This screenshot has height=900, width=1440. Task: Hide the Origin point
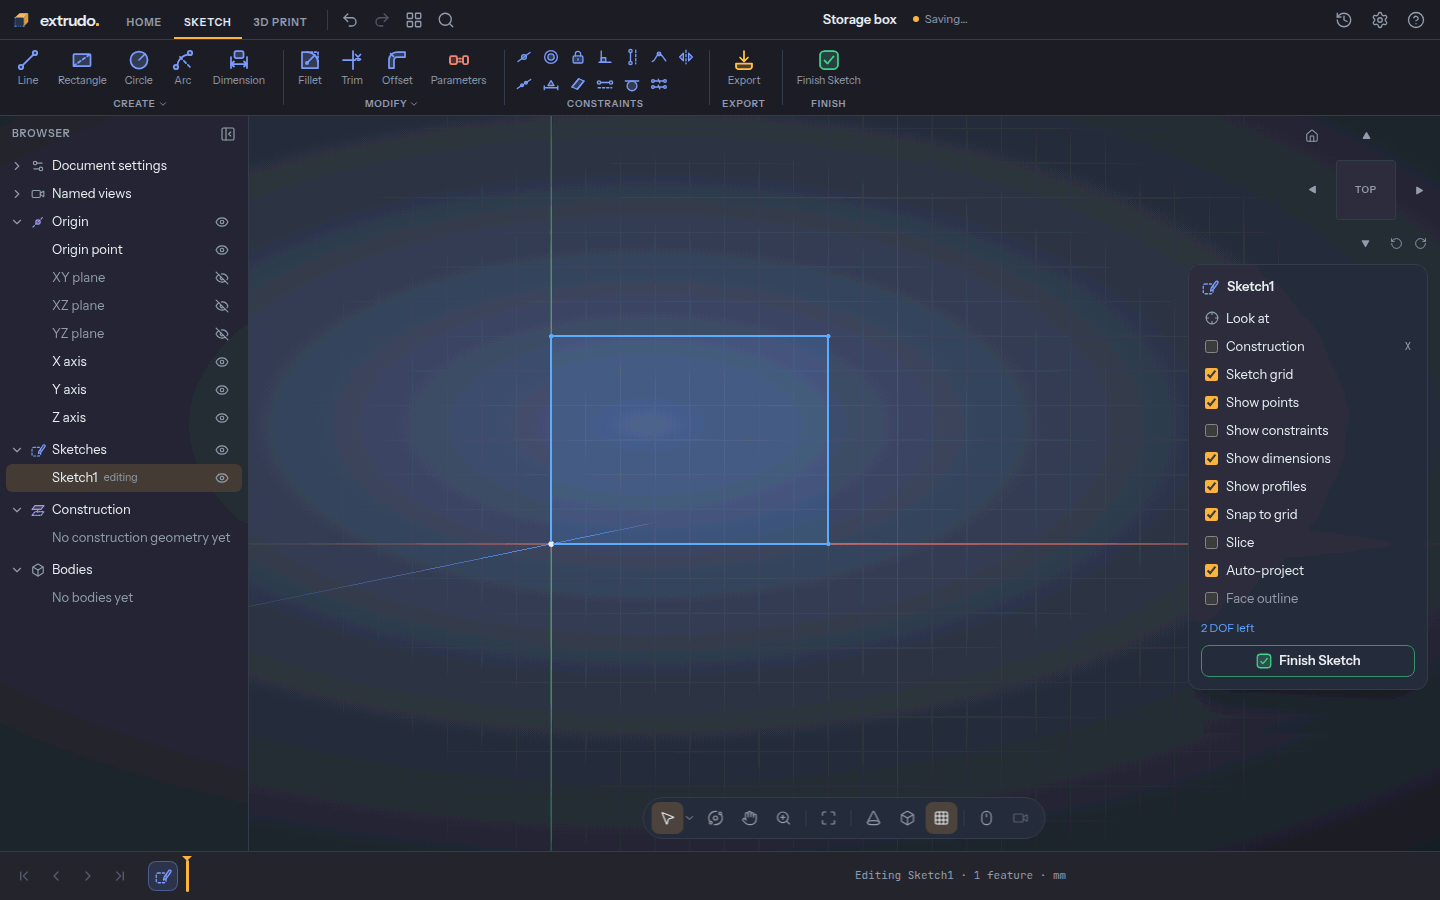click(222, 250)
